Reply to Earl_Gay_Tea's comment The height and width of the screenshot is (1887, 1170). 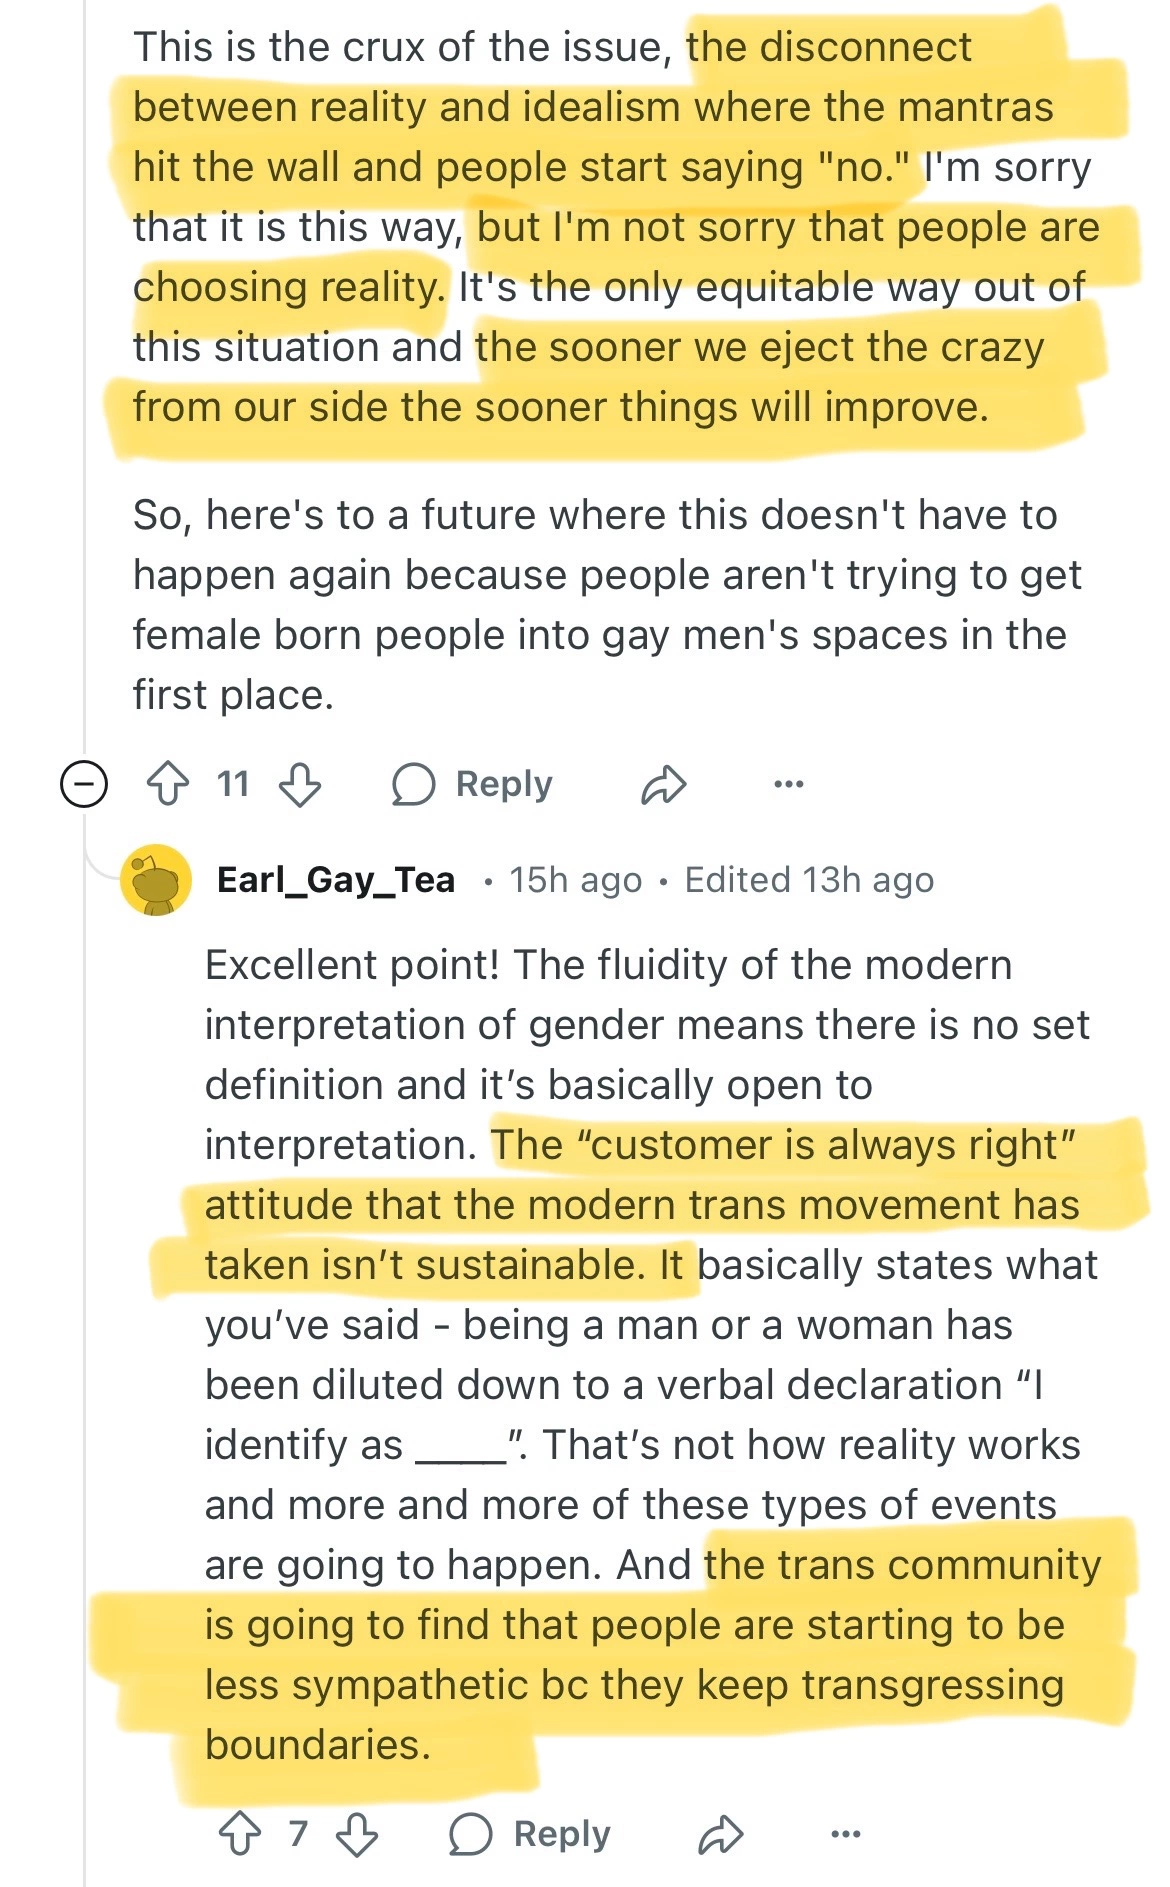tap(530, 1834)
